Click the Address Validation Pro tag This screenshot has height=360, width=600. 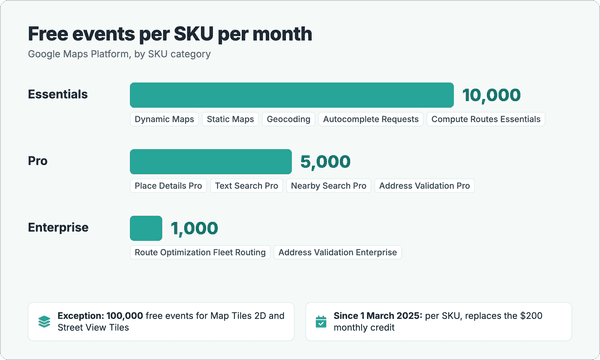coord(424,186)
